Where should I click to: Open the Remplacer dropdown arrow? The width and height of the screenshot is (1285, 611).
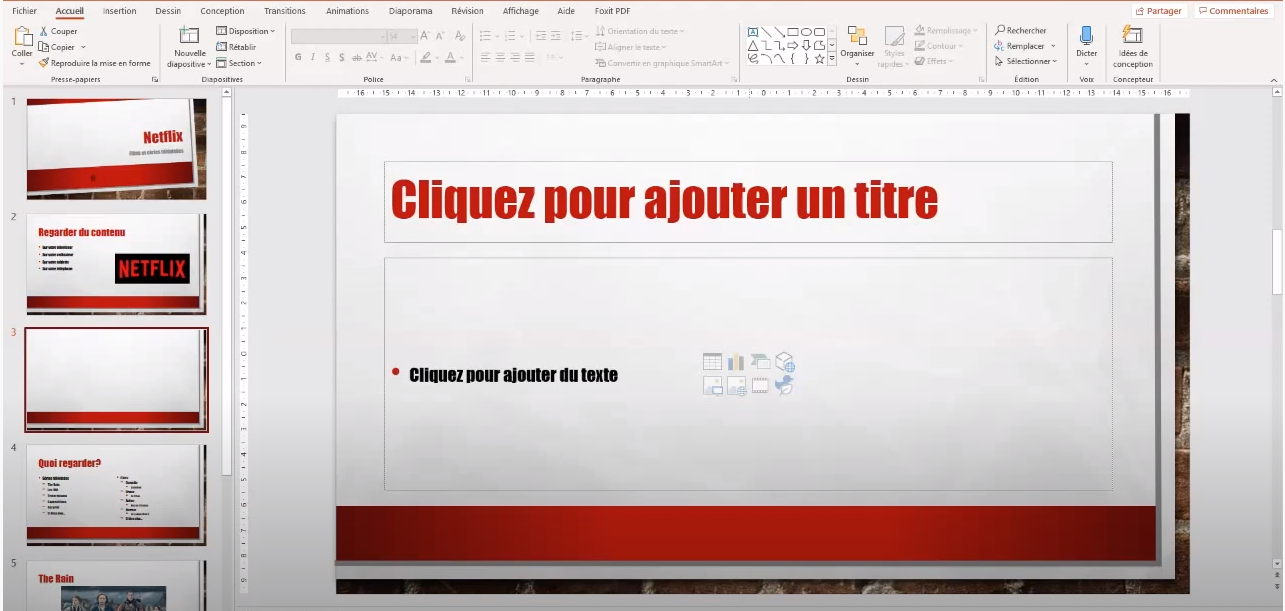point(1053,46)
